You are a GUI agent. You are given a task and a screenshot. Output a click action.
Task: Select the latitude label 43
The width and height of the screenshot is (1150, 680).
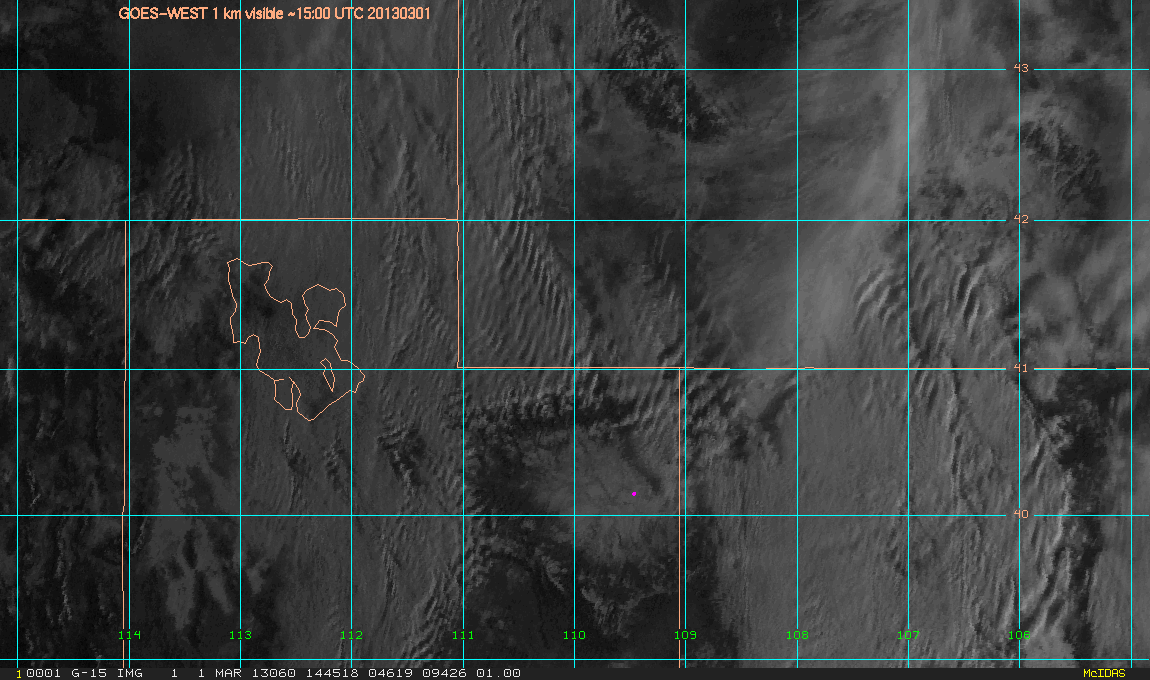[1021, 68]
